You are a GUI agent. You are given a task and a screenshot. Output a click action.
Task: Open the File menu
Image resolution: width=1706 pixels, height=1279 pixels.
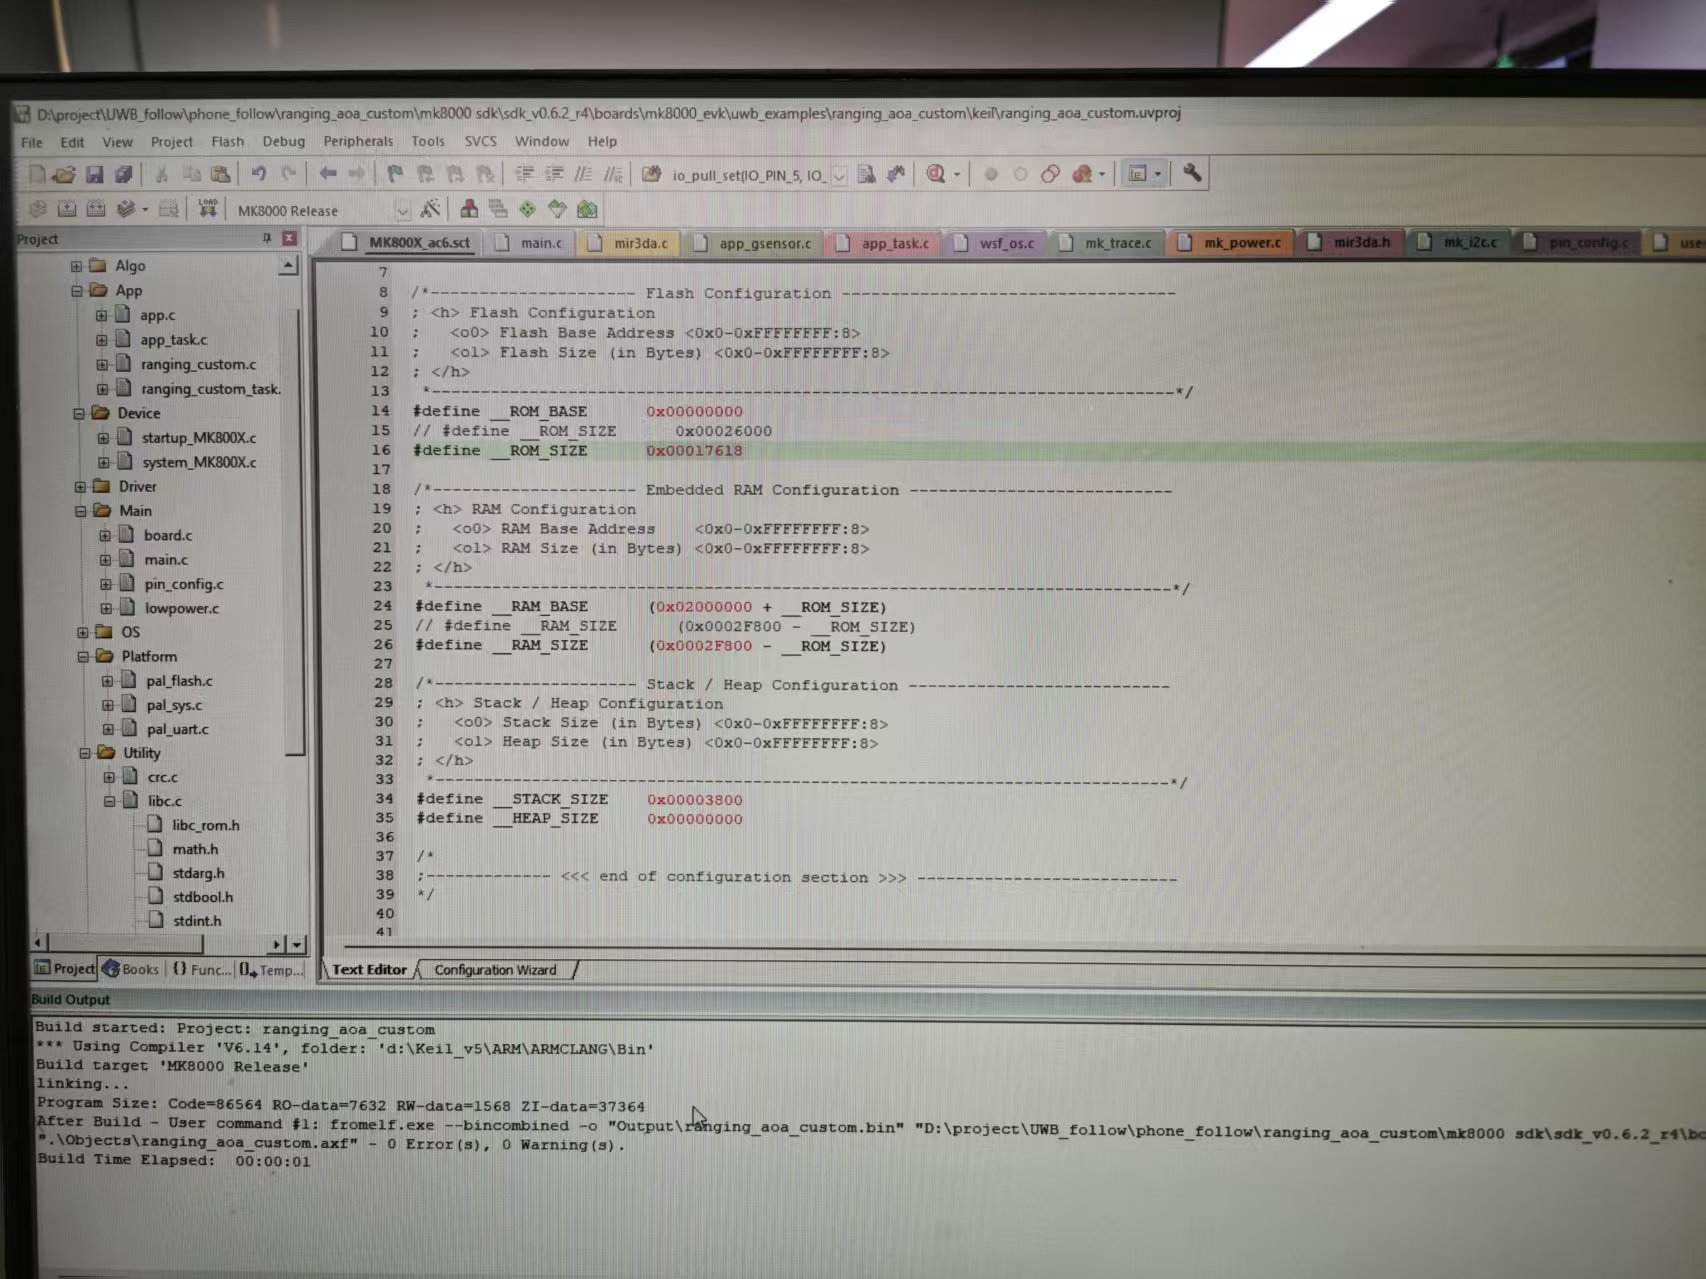32,142
